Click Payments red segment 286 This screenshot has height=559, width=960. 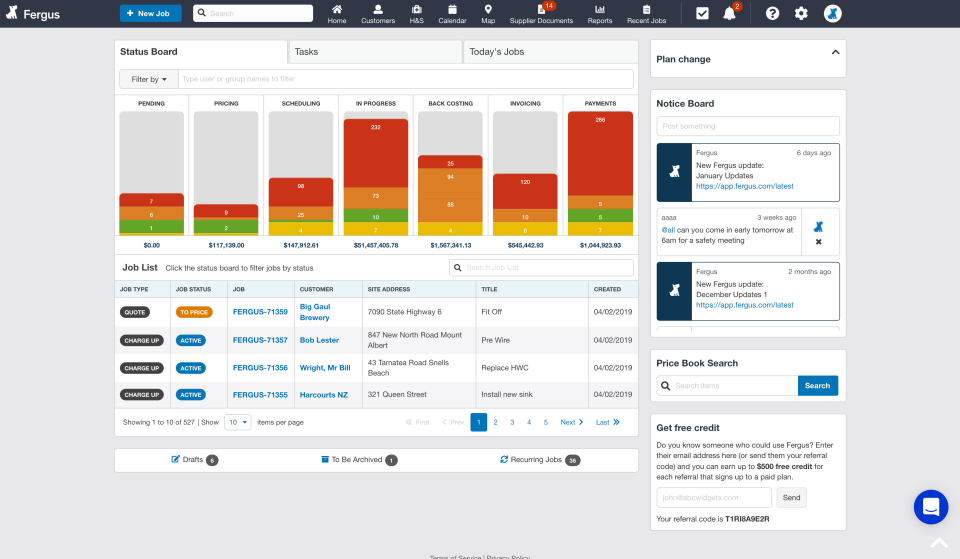(600, 154)
